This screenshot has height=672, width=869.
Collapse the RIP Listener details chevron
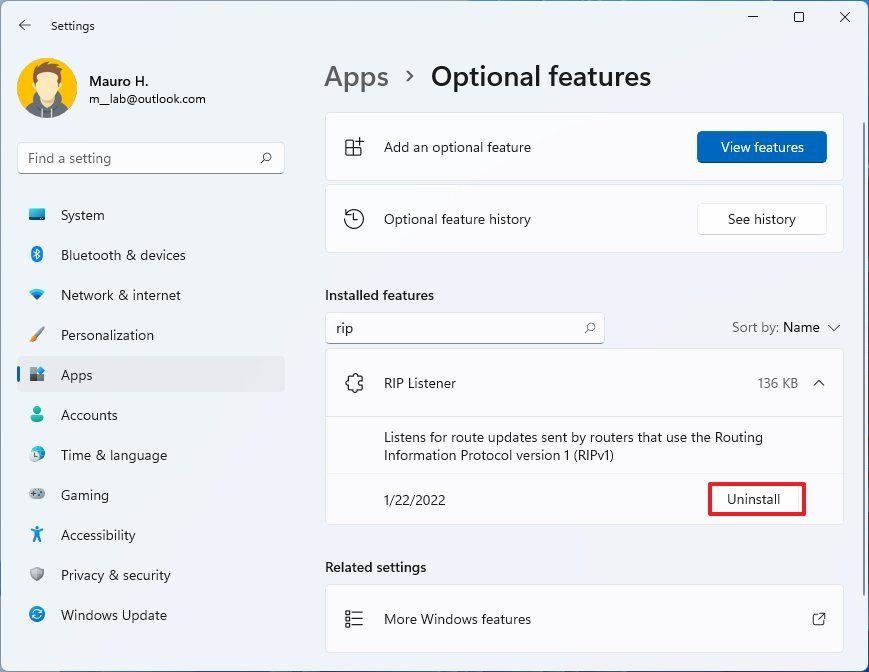(819, 383)
